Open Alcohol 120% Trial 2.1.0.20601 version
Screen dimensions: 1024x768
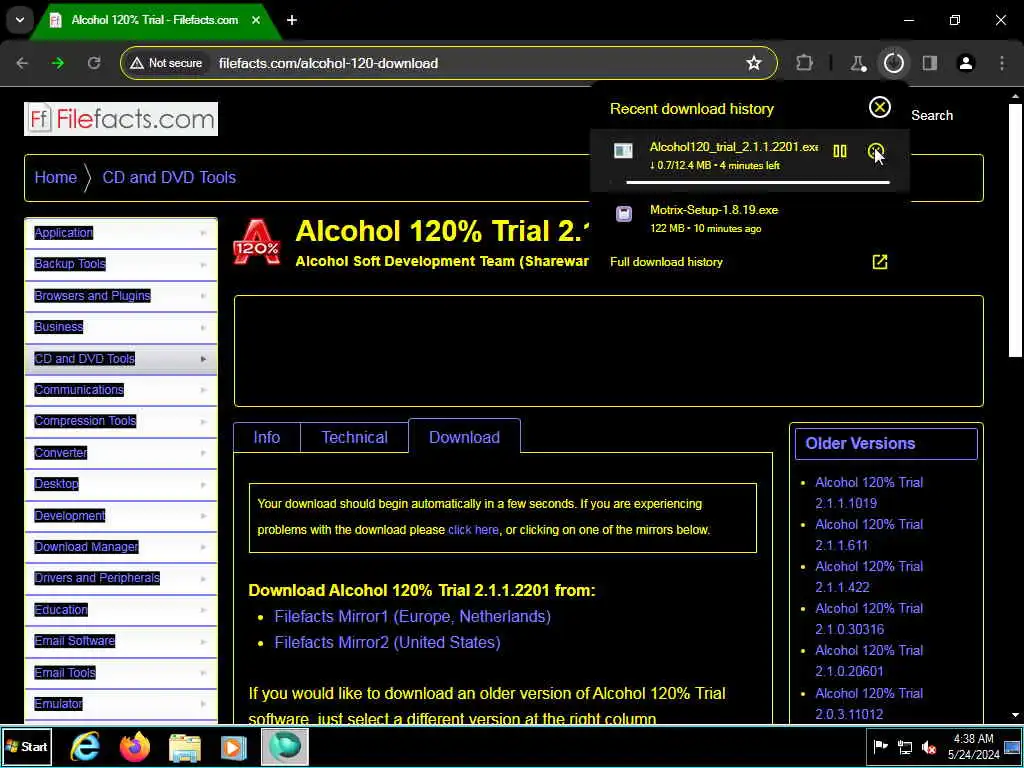click(x=869, y=660)
